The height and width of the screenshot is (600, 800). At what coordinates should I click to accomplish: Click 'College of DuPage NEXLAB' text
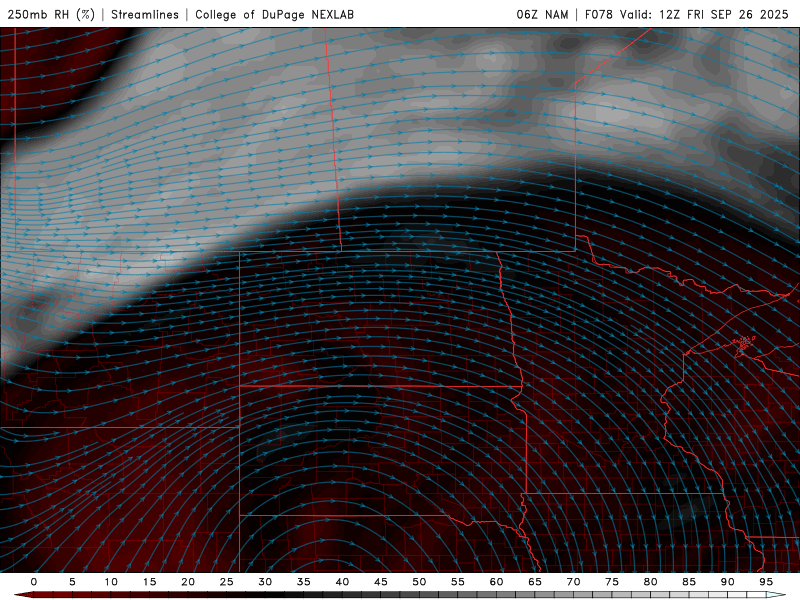(274, 15)
